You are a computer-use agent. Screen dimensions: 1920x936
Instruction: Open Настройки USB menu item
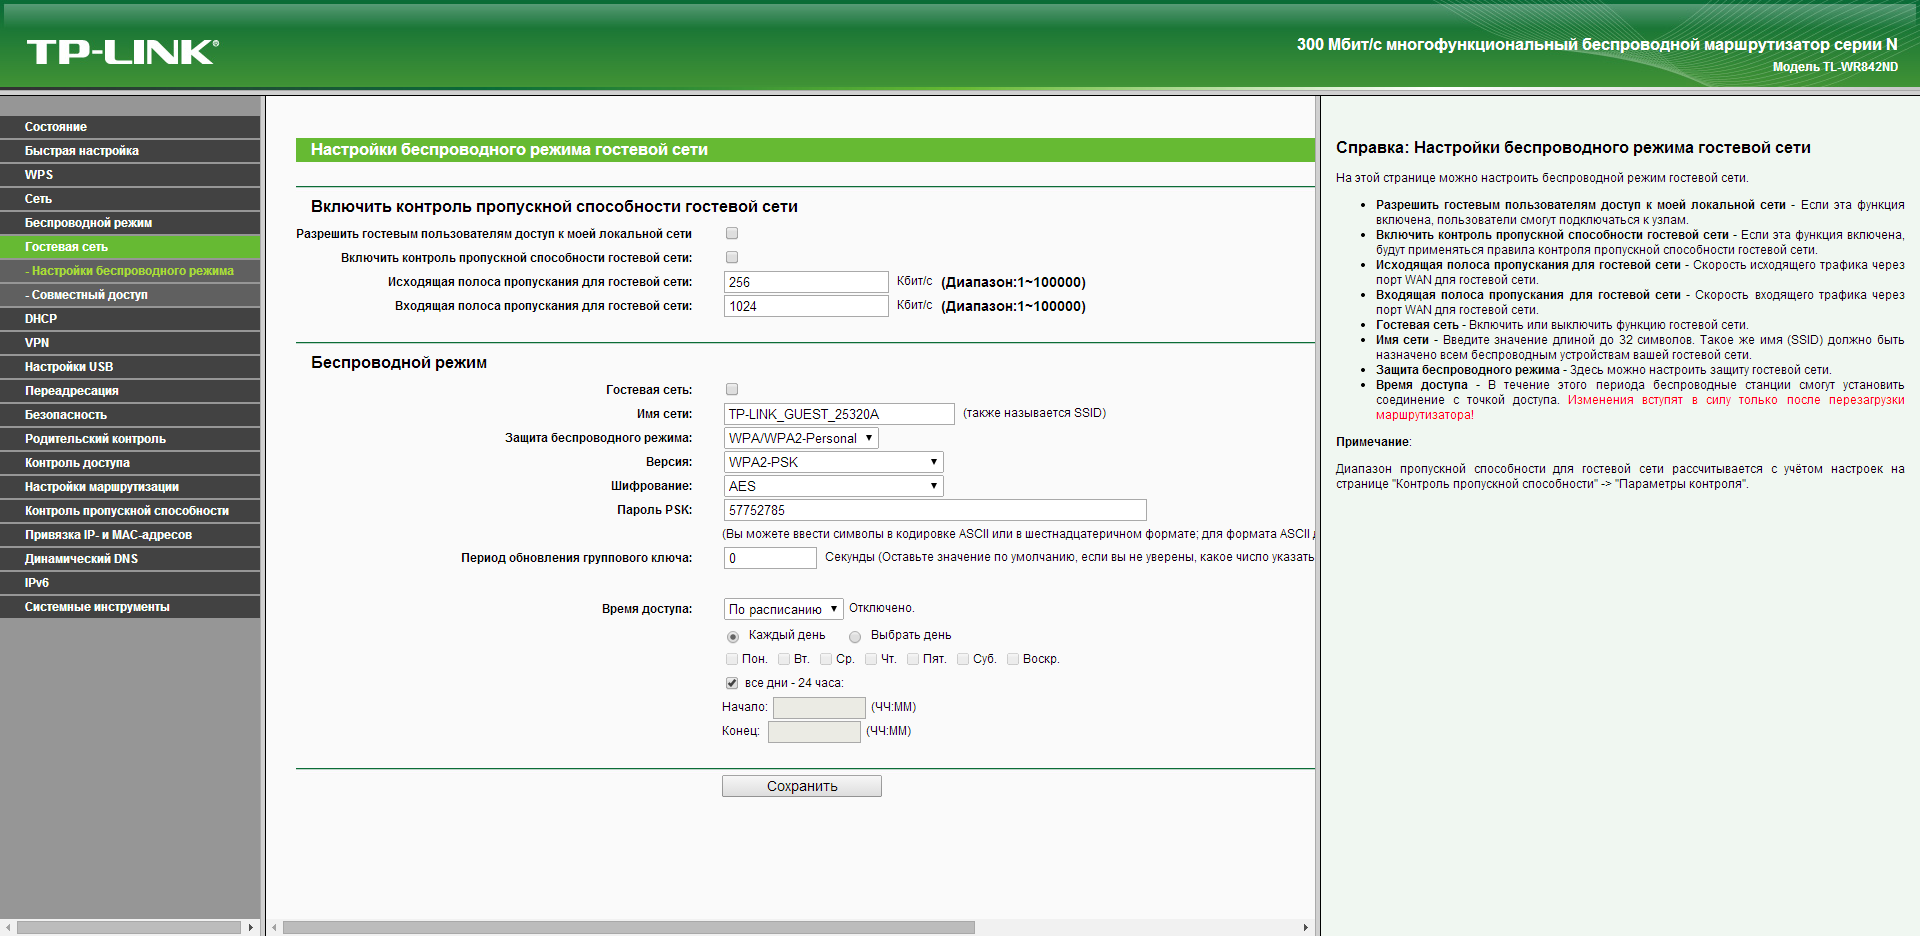(x=130, y=367)
